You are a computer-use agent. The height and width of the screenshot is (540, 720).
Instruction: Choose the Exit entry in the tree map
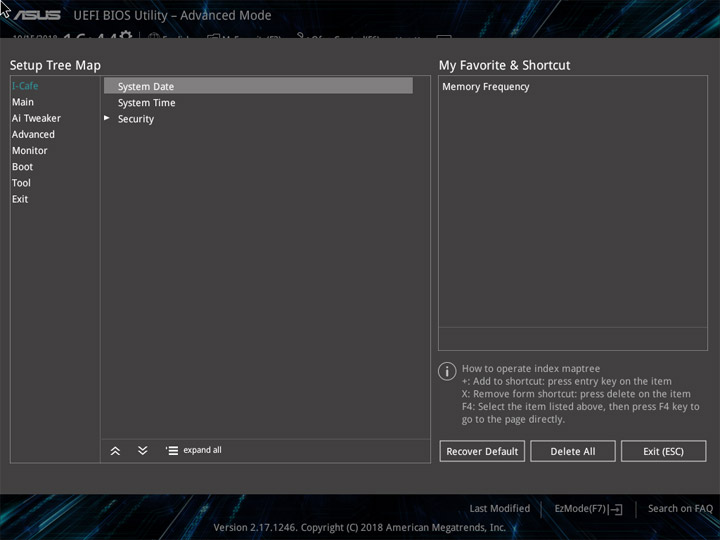(x=20, y=199)
